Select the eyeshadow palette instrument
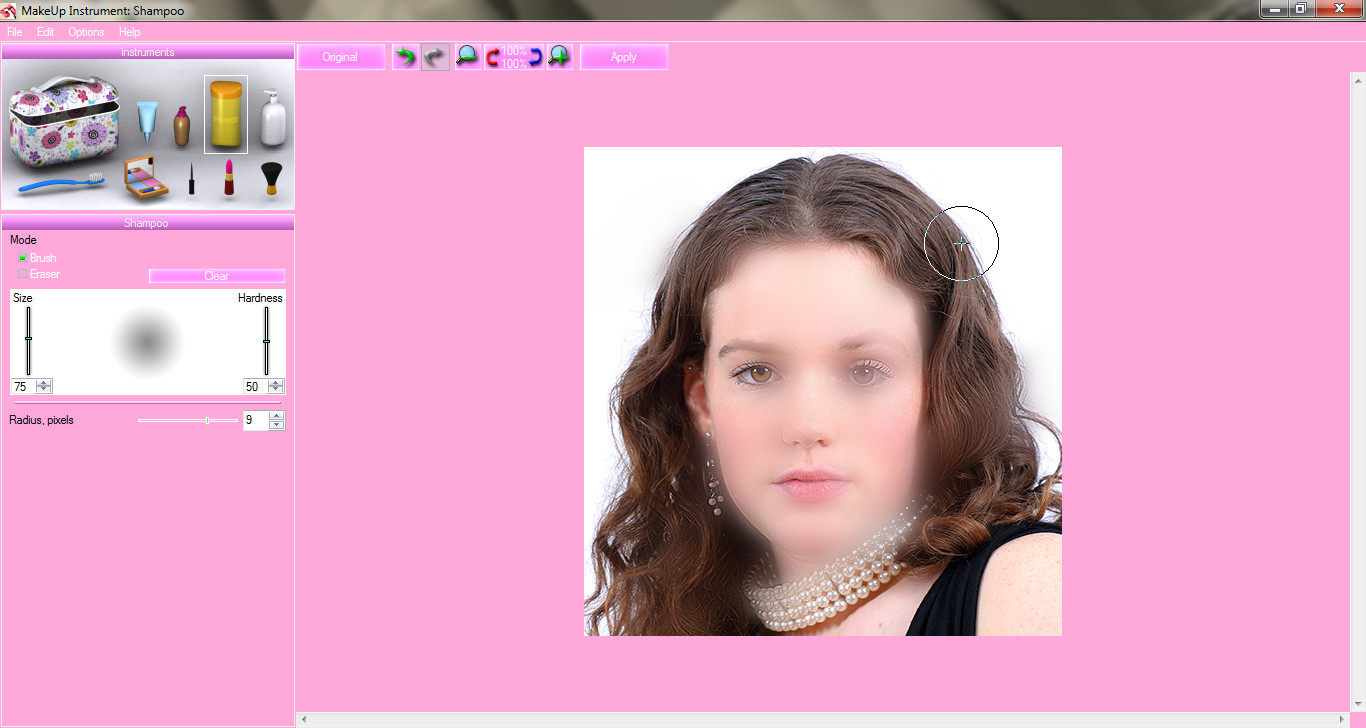Image resolution: width=1366 pixels, height=728 pixels. pyautogui.click(x=146, y=179)
